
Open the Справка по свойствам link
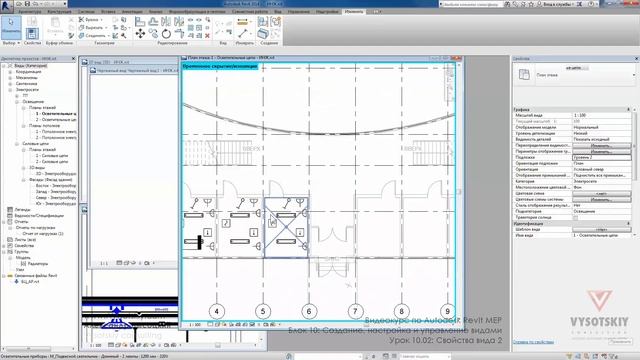[x=533, y=342]
